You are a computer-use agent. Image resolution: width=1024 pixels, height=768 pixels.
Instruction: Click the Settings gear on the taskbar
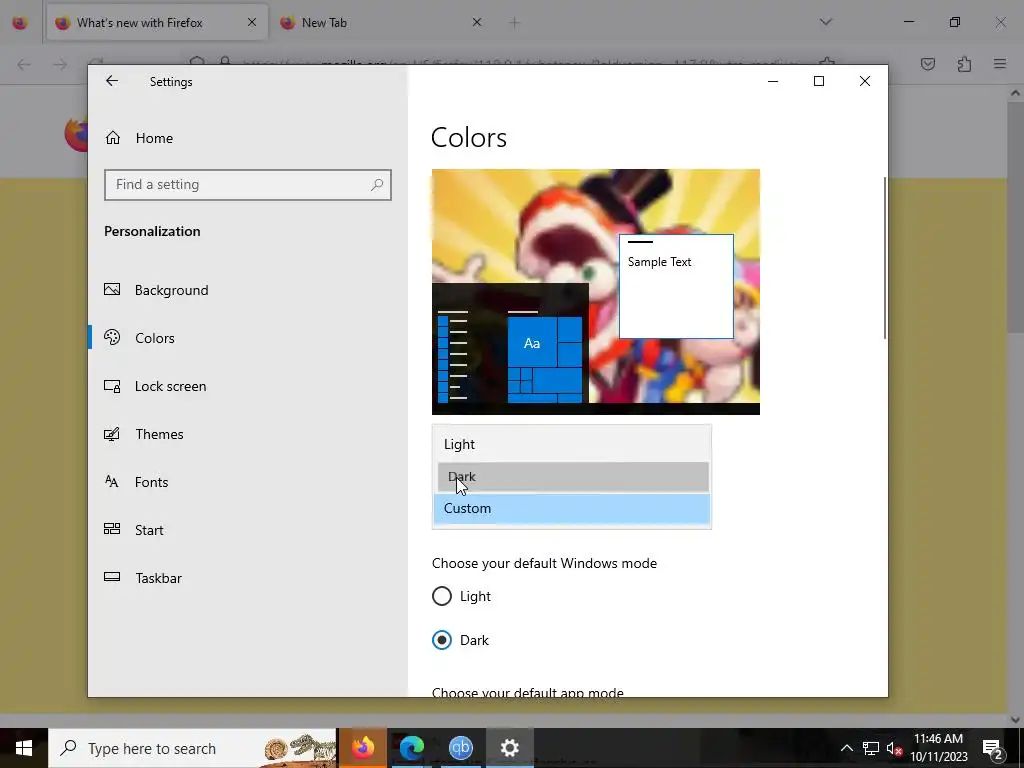[509, 748]
